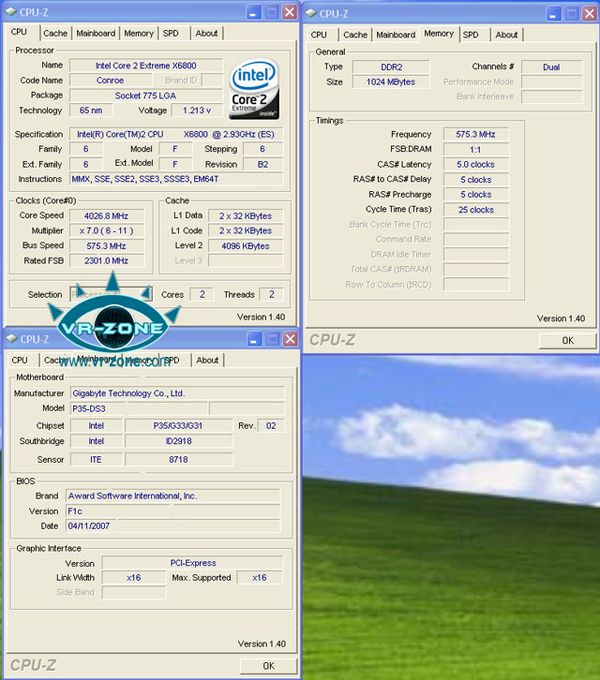The height and width of the screenshot is (680, 600).
Task: Click the CPU-Z title icon in Memory window
Action: pyautogui.click(x=311, y=13)
